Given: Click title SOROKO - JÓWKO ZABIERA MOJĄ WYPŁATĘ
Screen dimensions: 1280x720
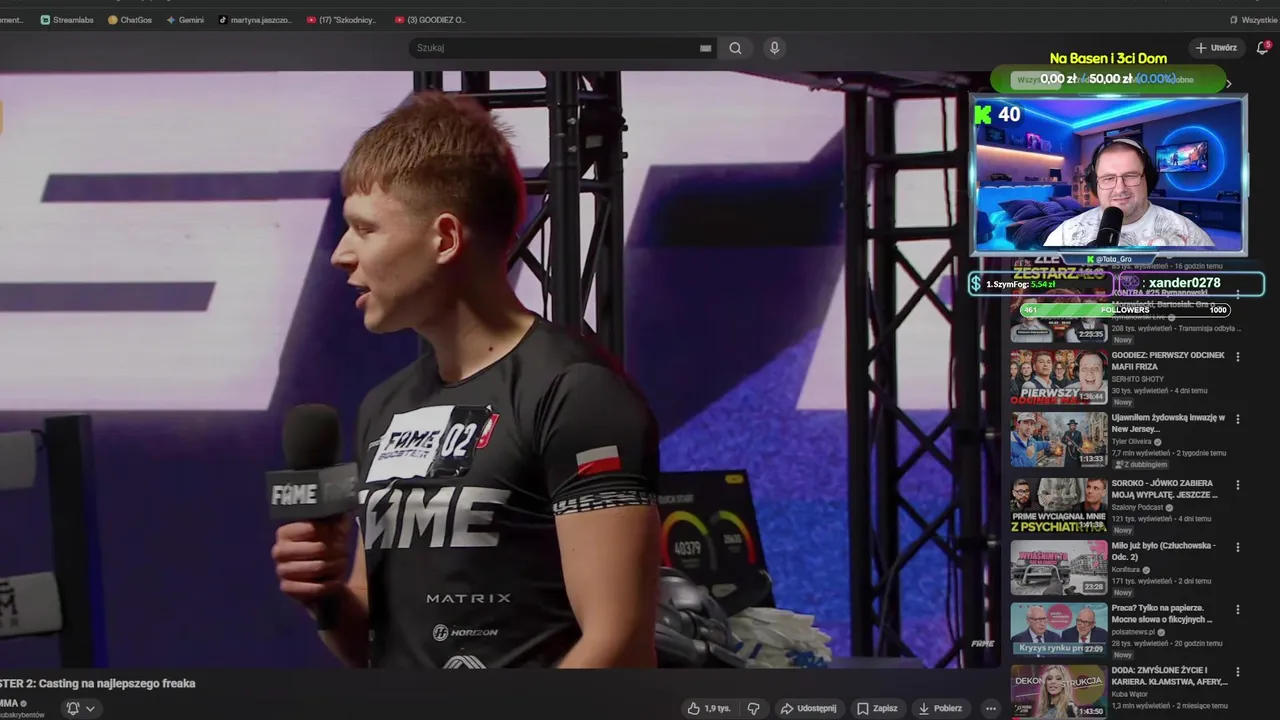Looking at the screenshot, I should pos(1165,488).
